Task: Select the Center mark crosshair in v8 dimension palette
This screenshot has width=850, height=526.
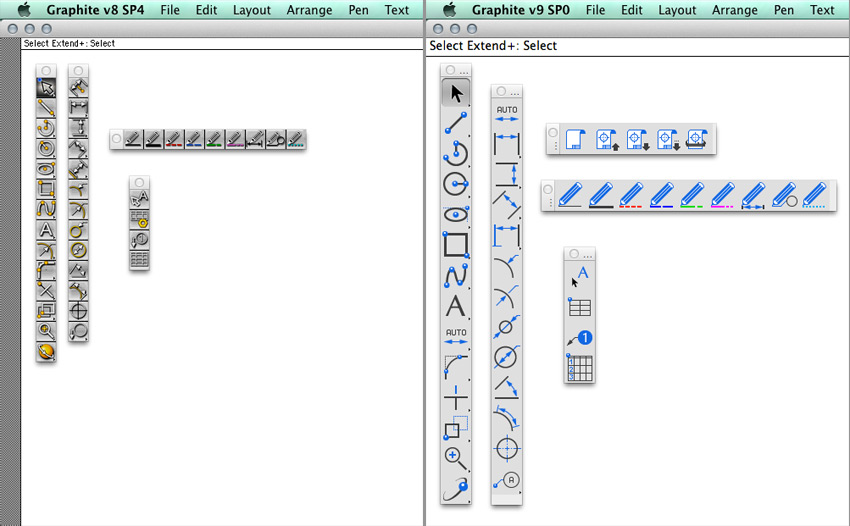Action: coord(78,311)
